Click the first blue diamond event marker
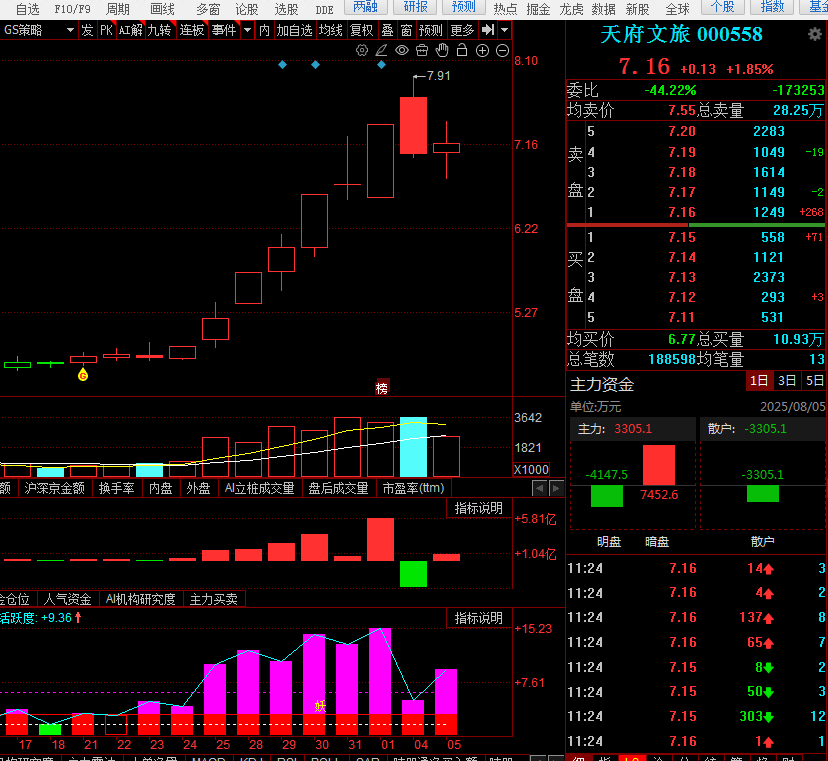The height and width of the screenshot is (761, 828). pyautogui.click(x=283, y=64)
